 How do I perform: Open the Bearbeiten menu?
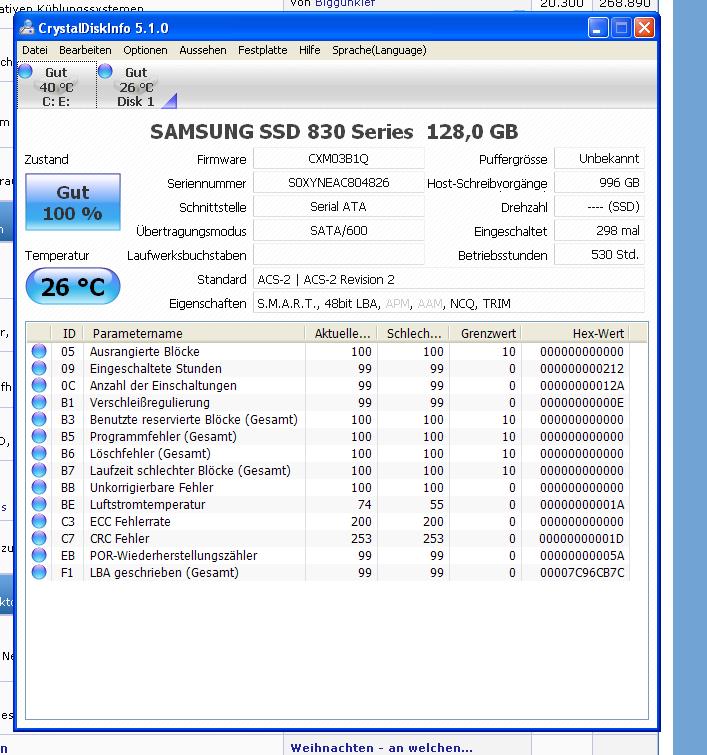[85, 50]
